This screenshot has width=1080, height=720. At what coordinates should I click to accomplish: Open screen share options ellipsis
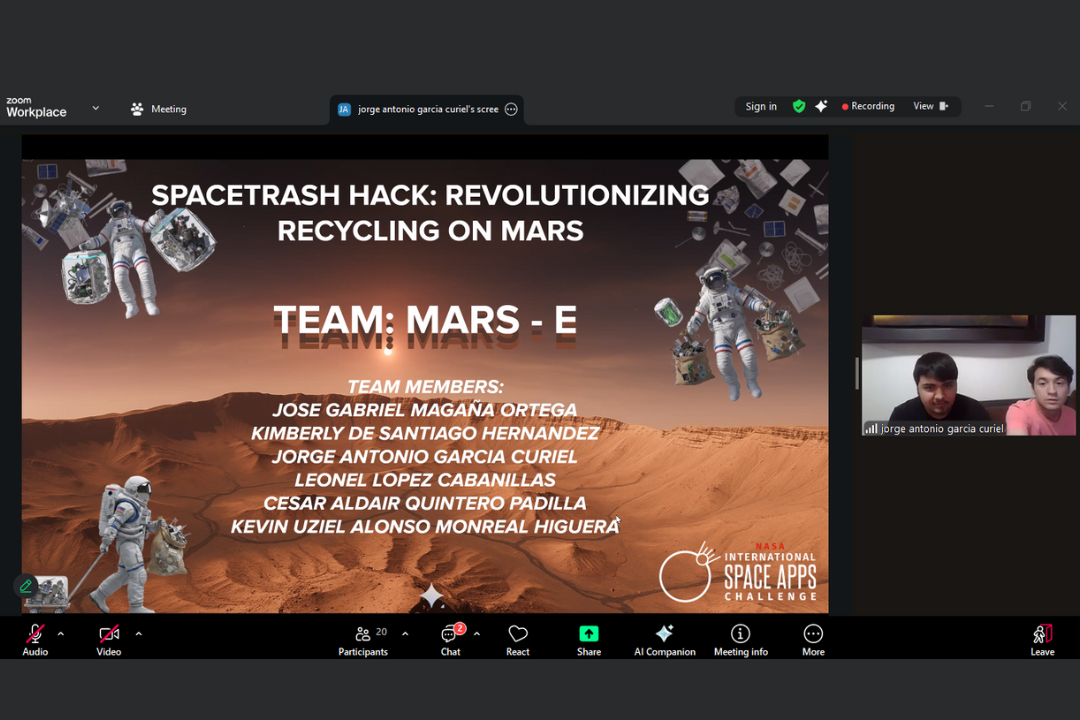pyautogui.click(x=511, y=109)
